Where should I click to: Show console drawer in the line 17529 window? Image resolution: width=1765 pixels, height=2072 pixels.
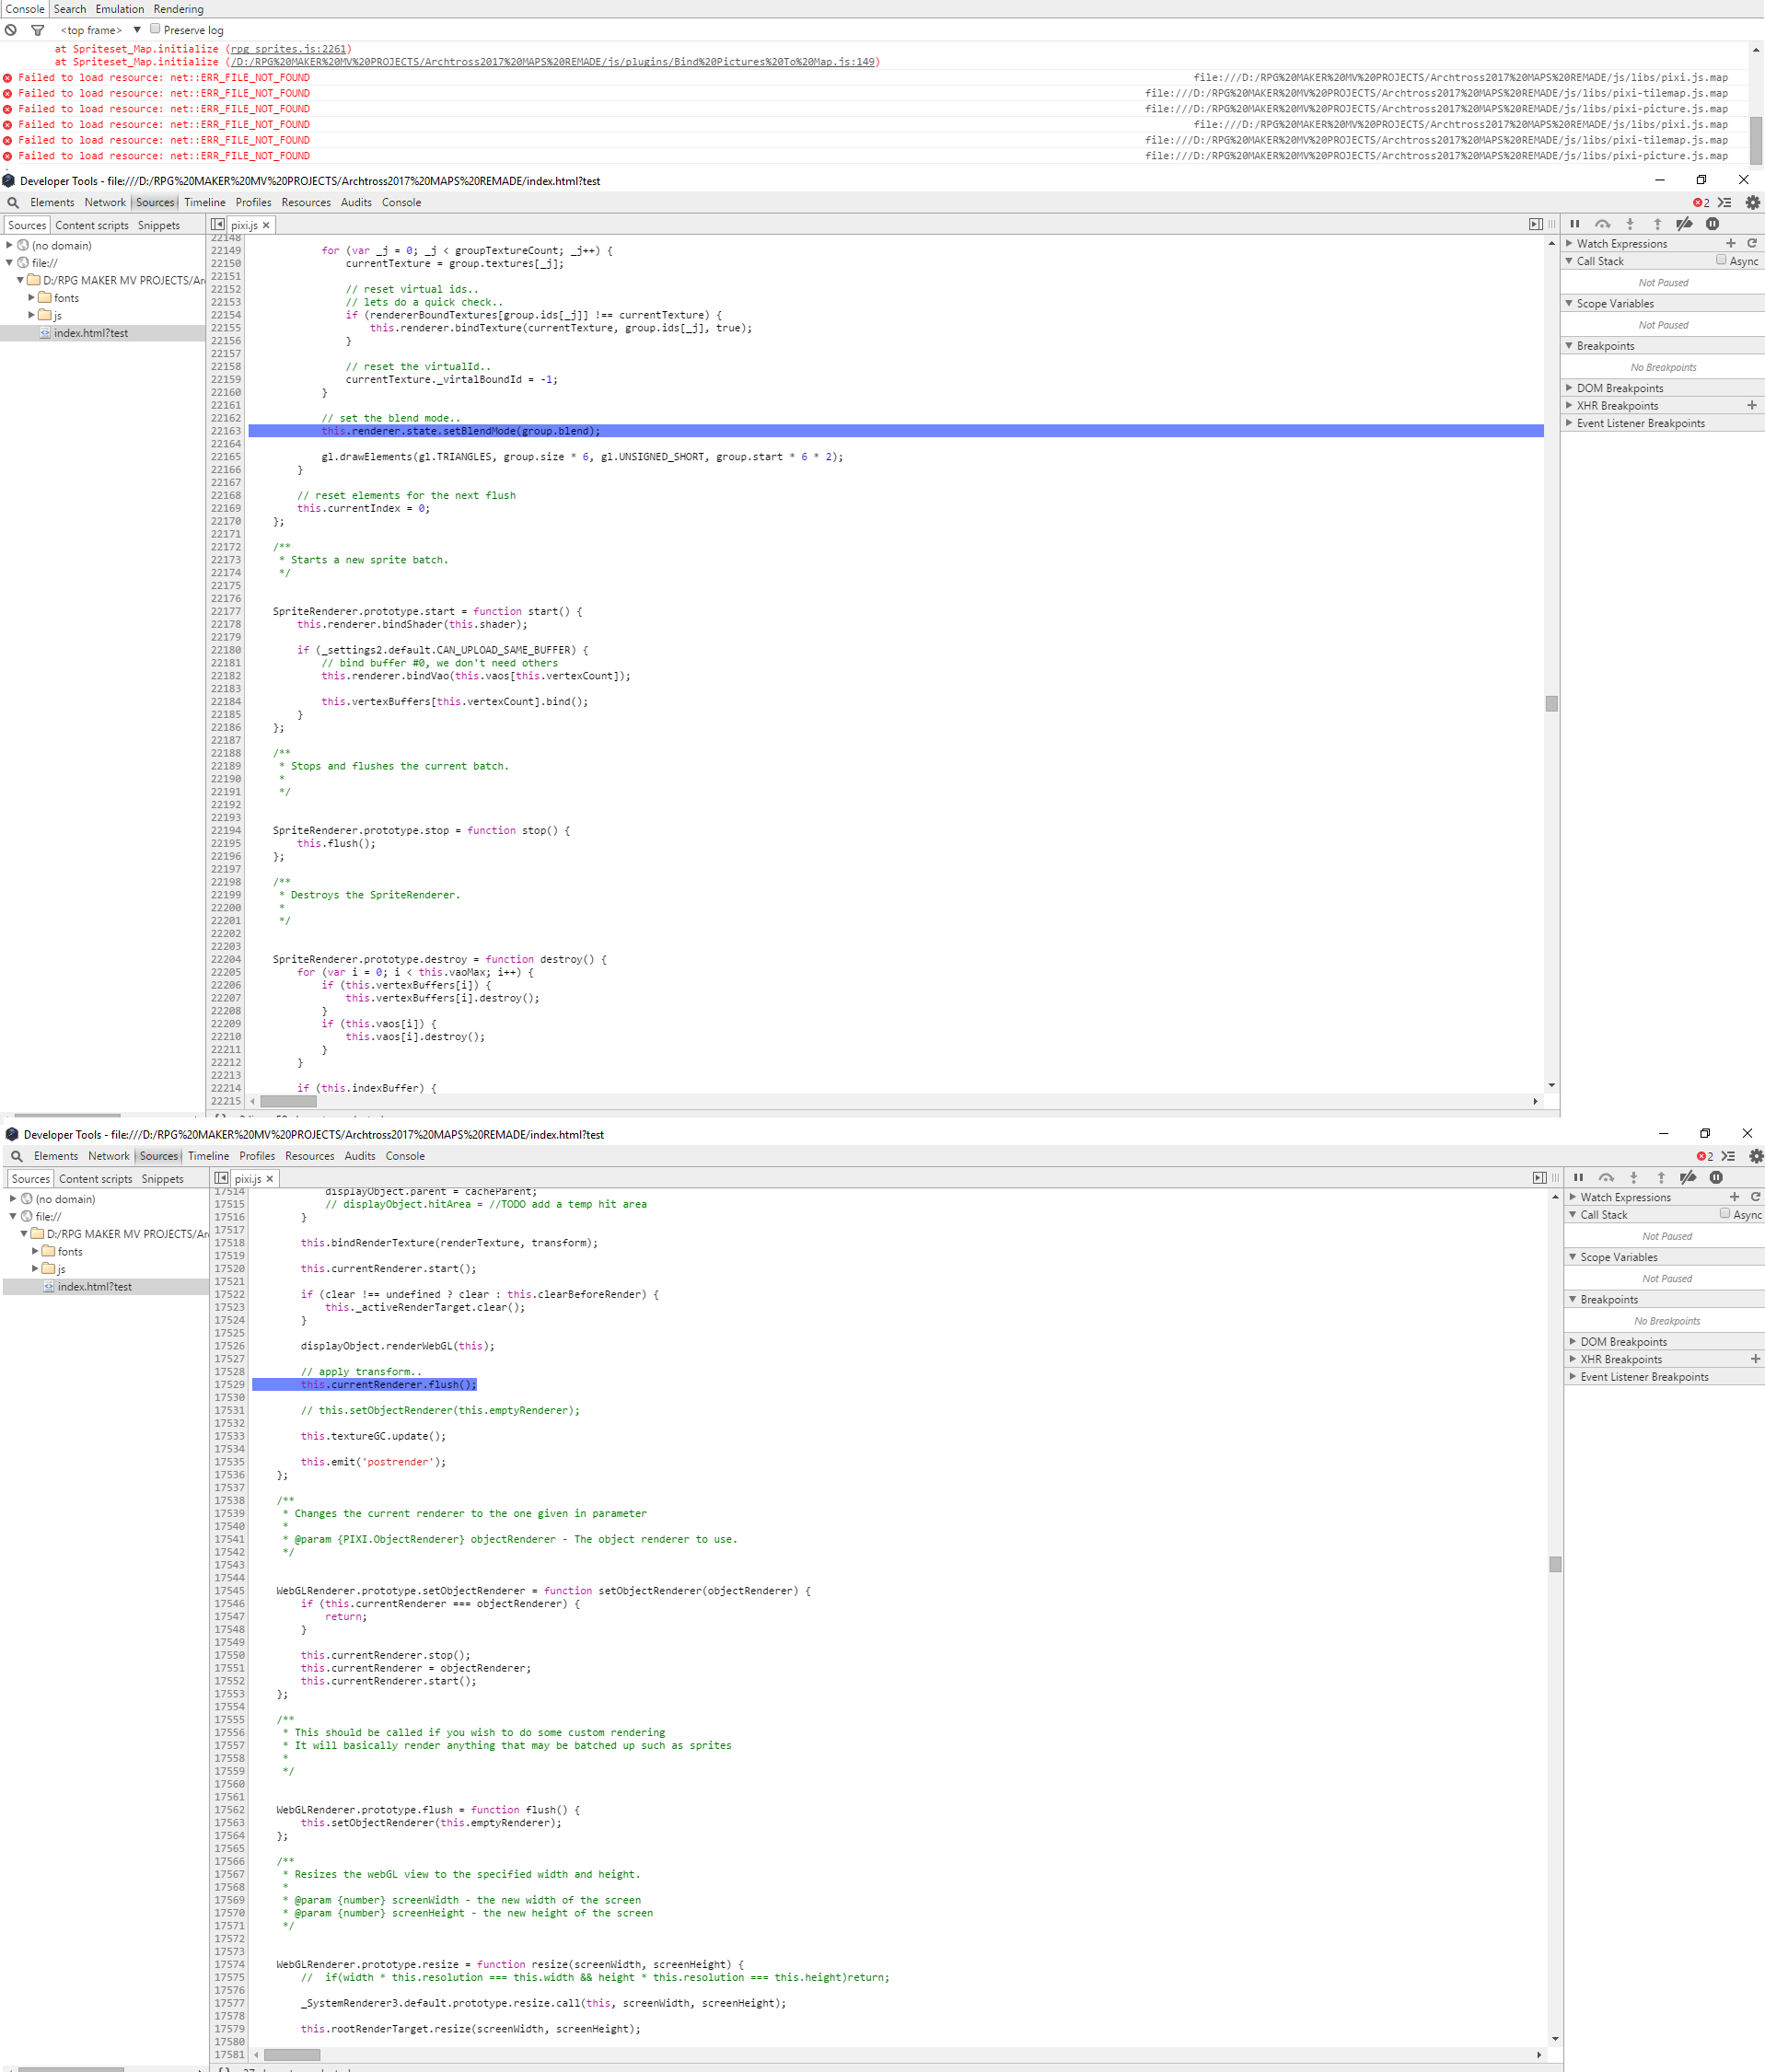coord(1729,1157)
